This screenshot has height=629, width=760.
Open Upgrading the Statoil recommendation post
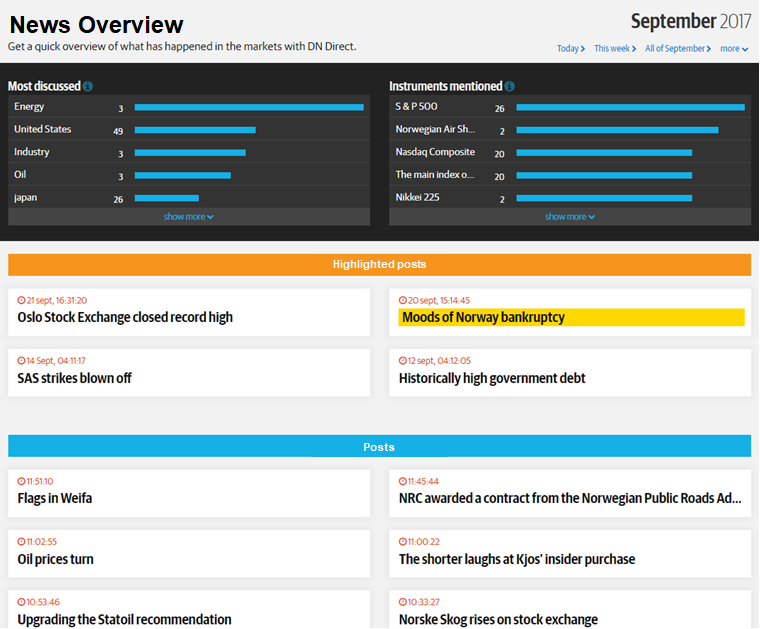125,619
